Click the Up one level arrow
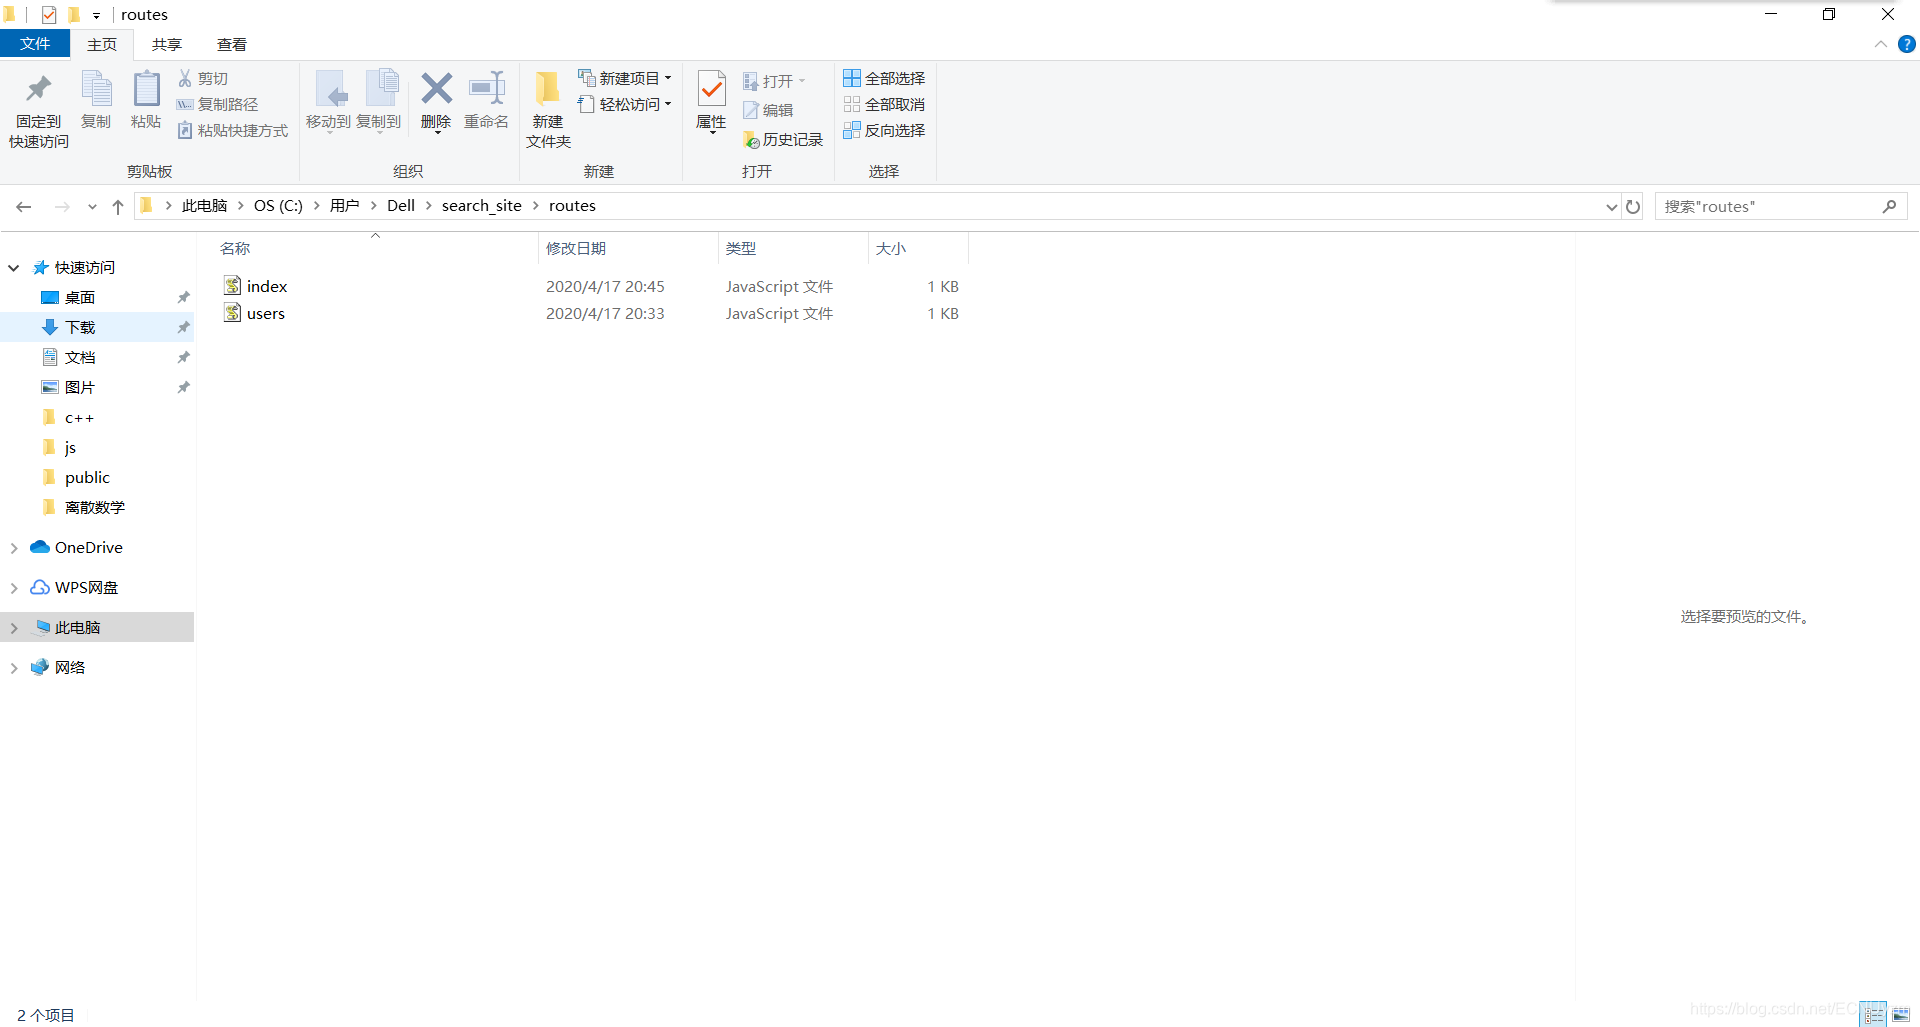 pyautogui.click(x=118, y=206)
